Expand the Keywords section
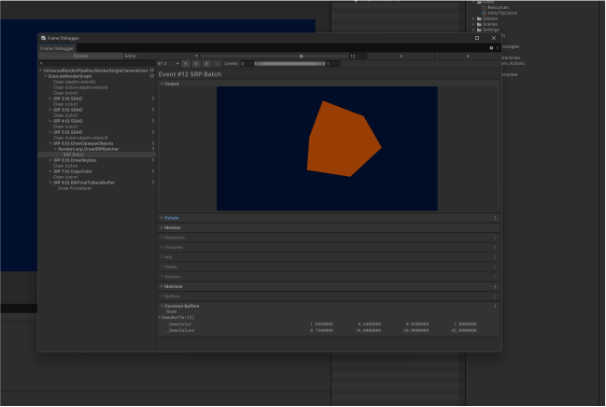This screenshot has width=606, height=407. pos(162,238)
